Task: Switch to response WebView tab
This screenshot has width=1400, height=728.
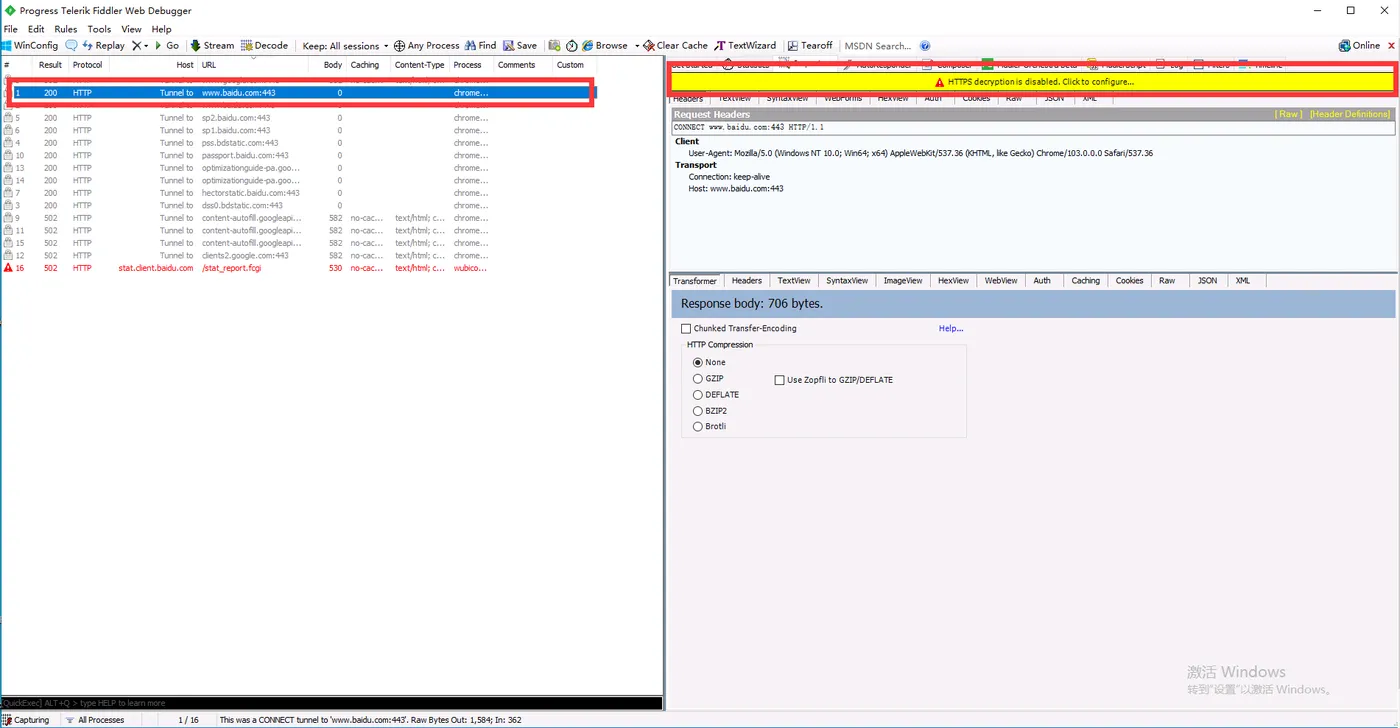Action: coord(1001,281)
